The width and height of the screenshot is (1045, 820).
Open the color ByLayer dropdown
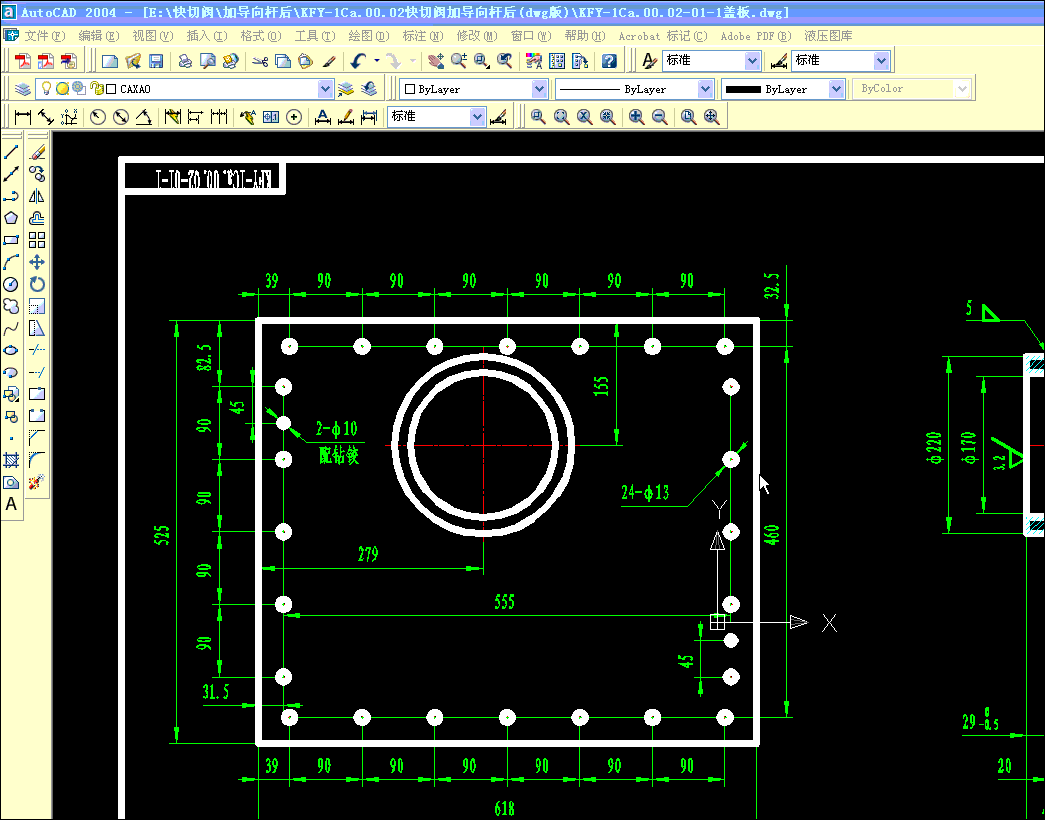pos(539,89)
